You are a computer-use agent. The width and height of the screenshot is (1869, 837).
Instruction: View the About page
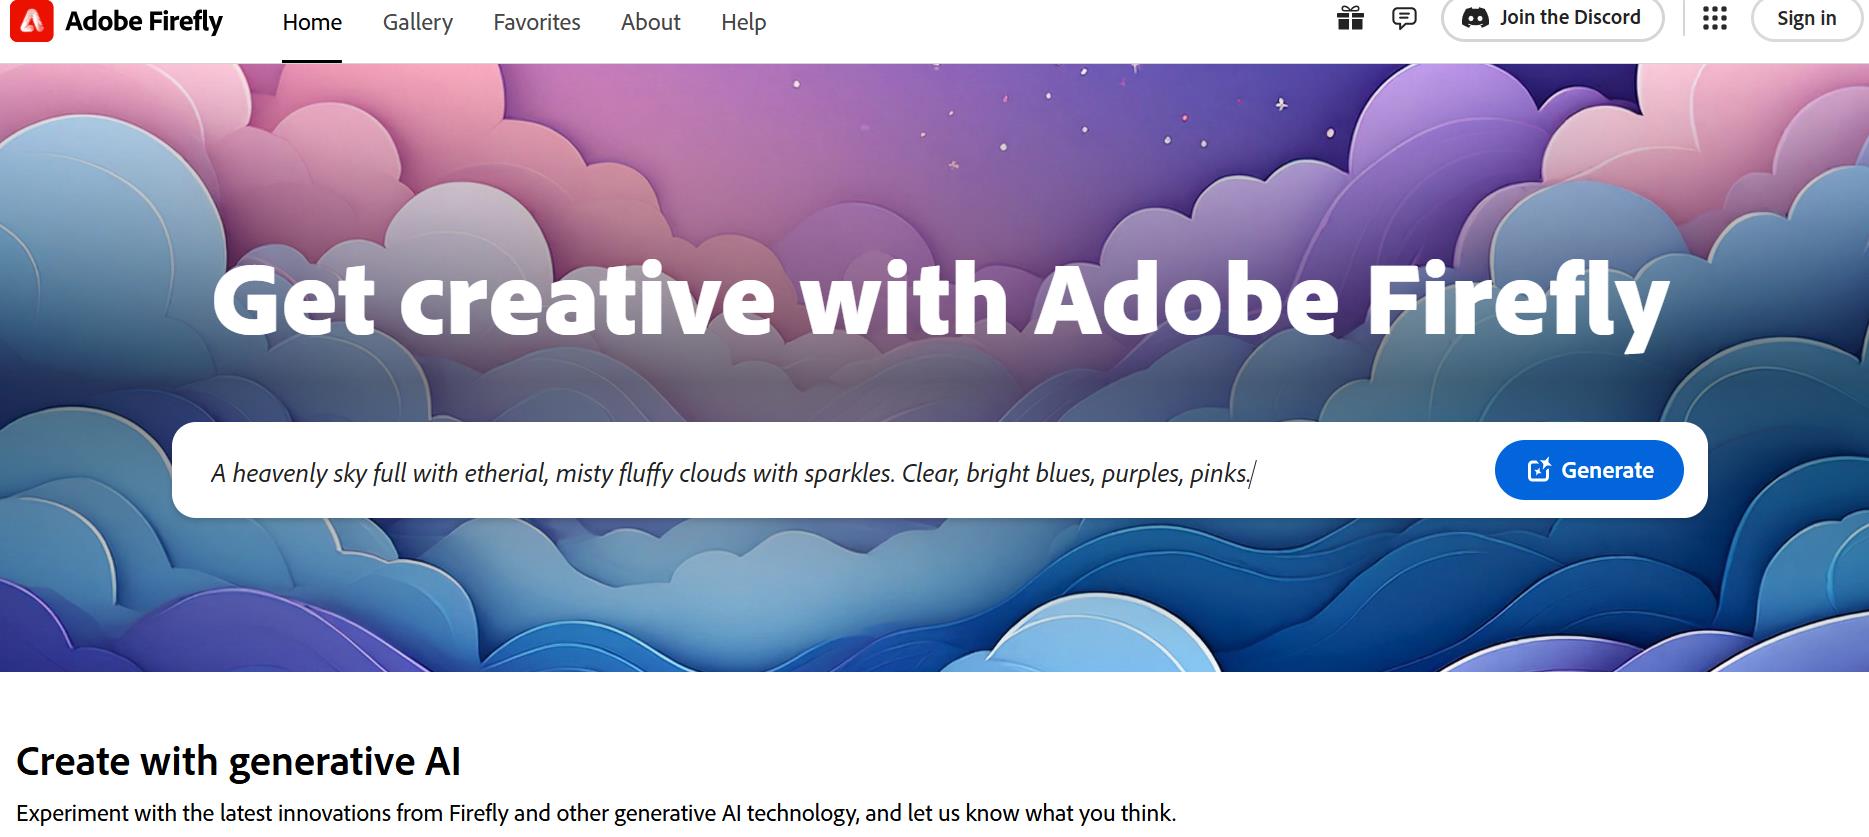[x=650, y=22]
